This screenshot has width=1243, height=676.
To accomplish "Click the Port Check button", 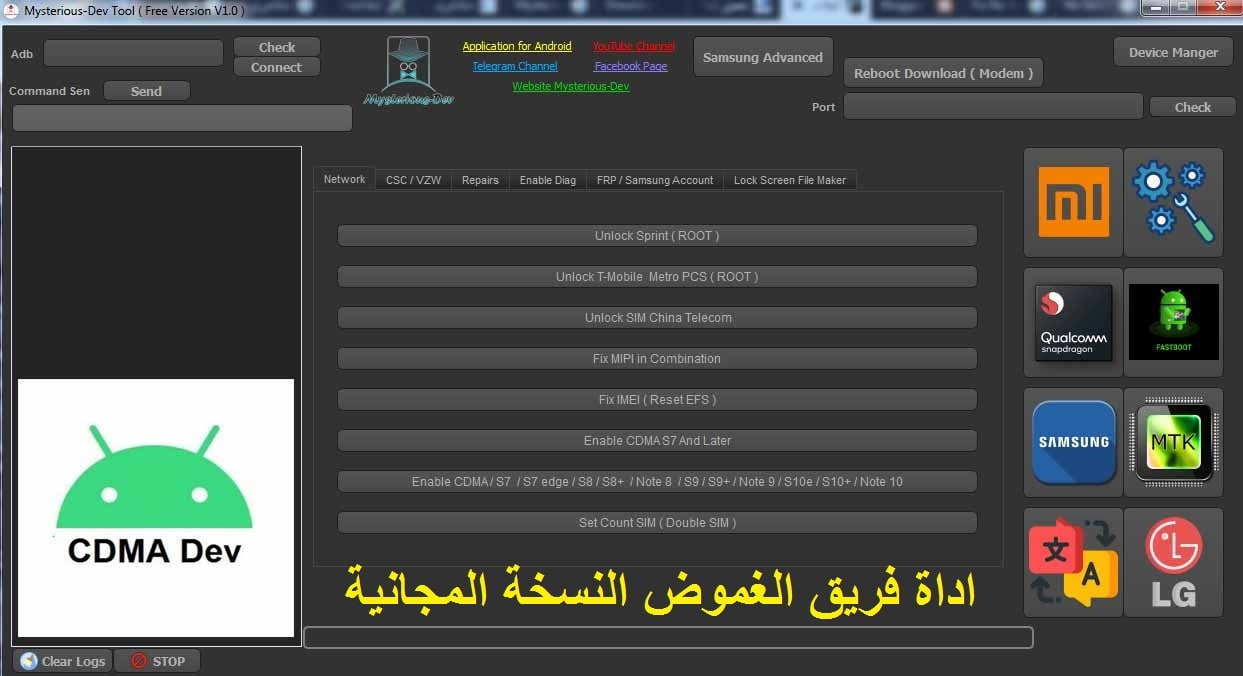I will click(x=1192, y=107).
